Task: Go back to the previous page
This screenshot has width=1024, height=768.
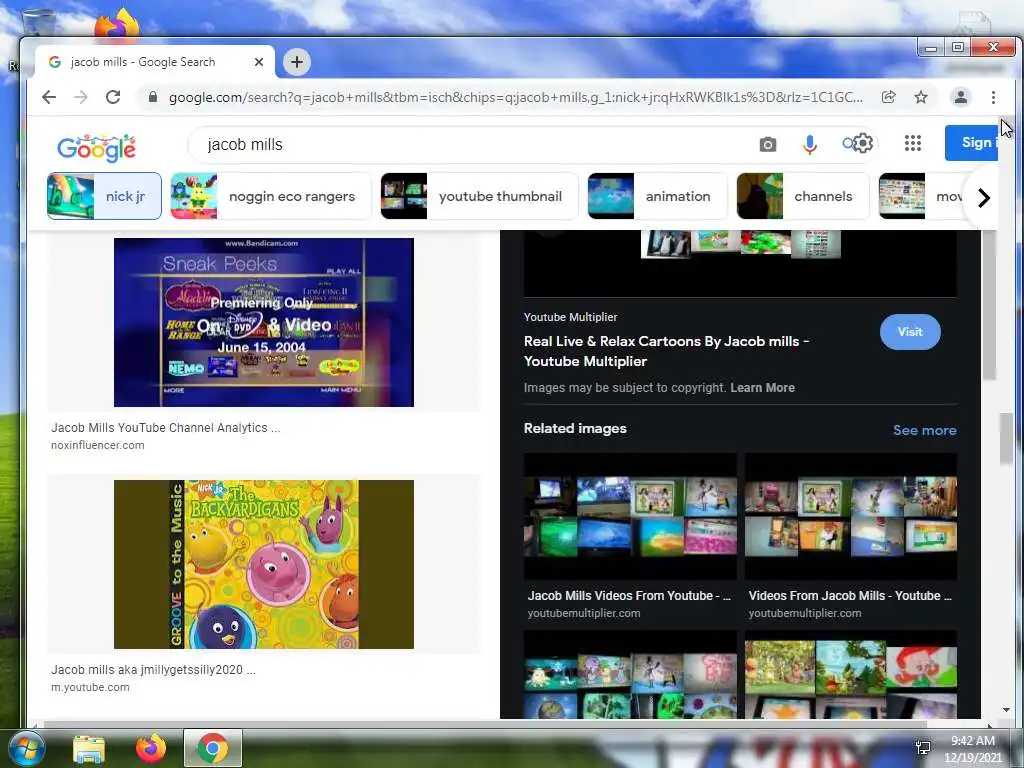Action: point(49,97)
